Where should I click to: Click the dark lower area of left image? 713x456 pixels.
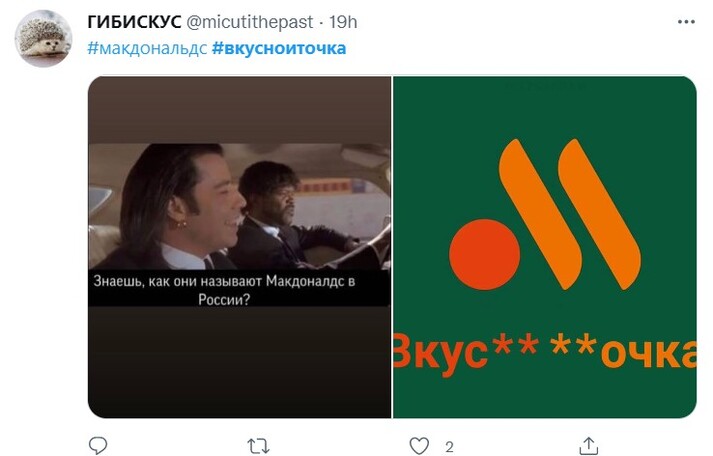click(x=239, y=362)
